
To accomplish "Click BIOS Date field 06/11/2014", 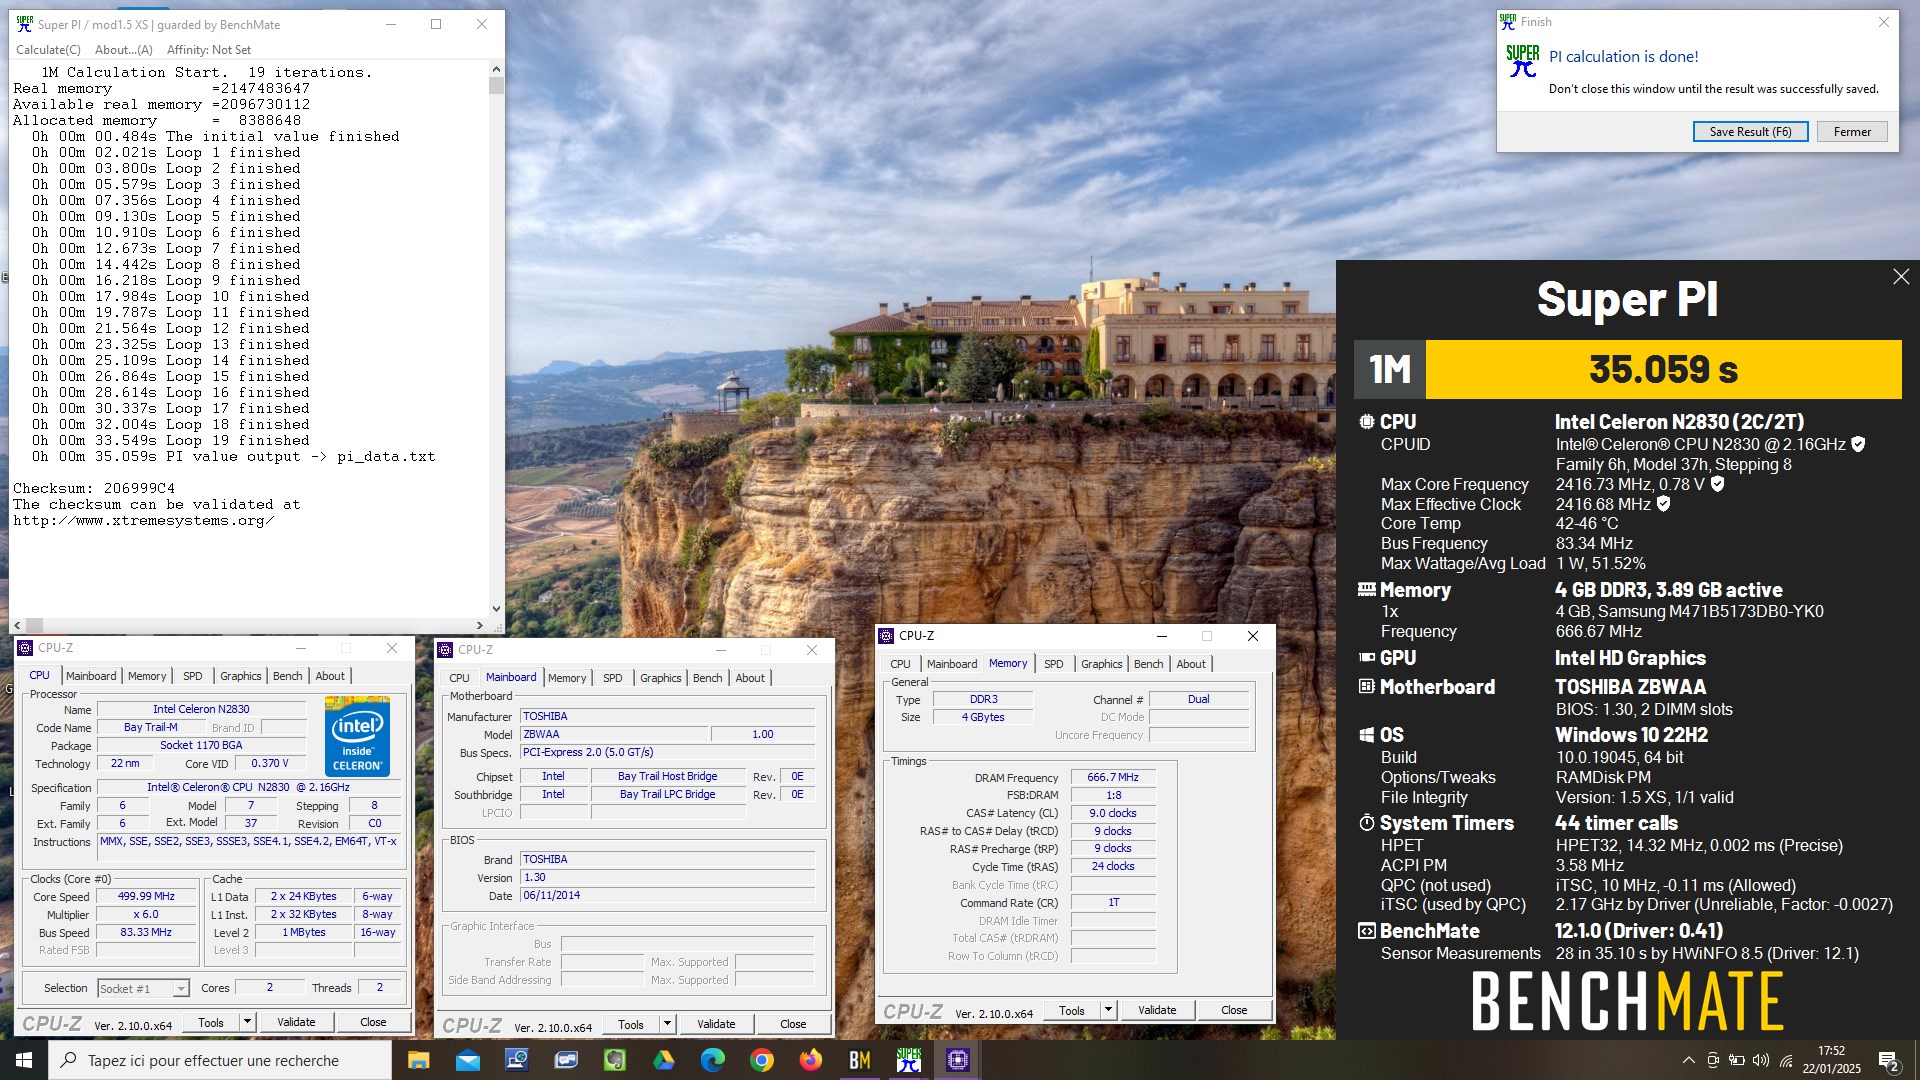I will click(x=668, y=896).
